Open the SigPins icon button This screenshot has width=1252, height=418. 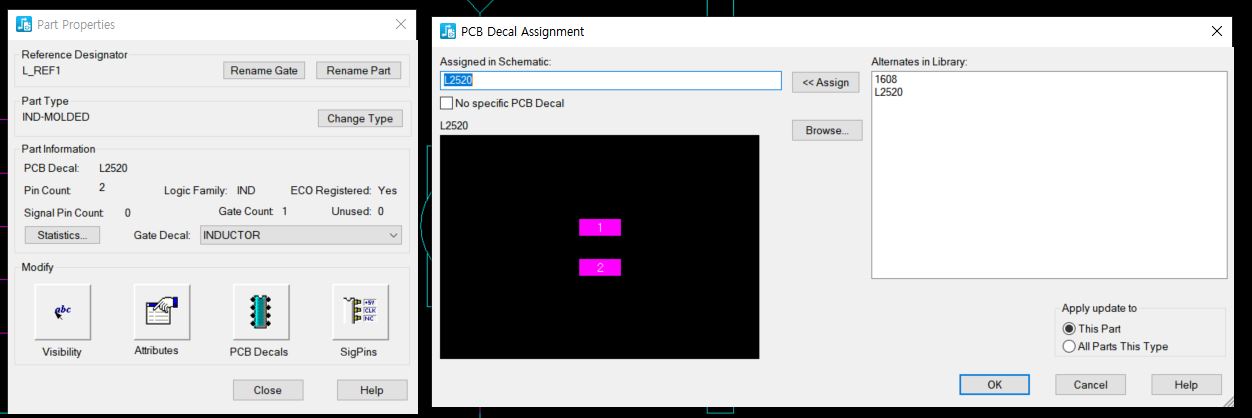click(x=360, y=312)
